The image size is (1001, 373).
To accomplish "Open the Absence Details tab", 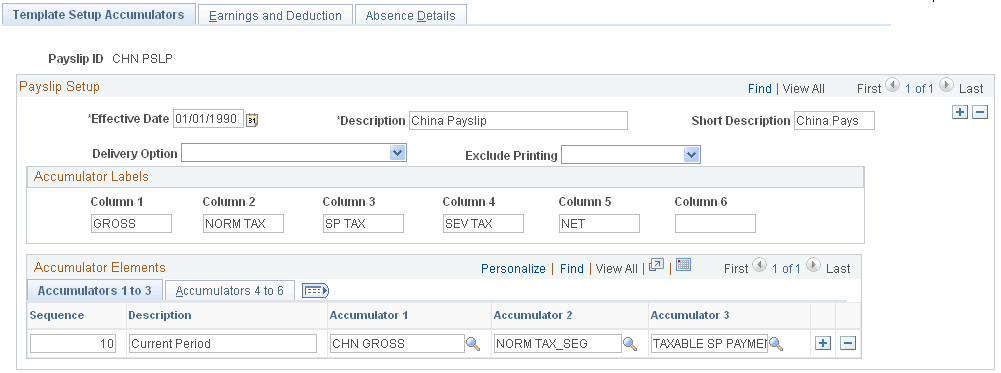I will (410, 15).
